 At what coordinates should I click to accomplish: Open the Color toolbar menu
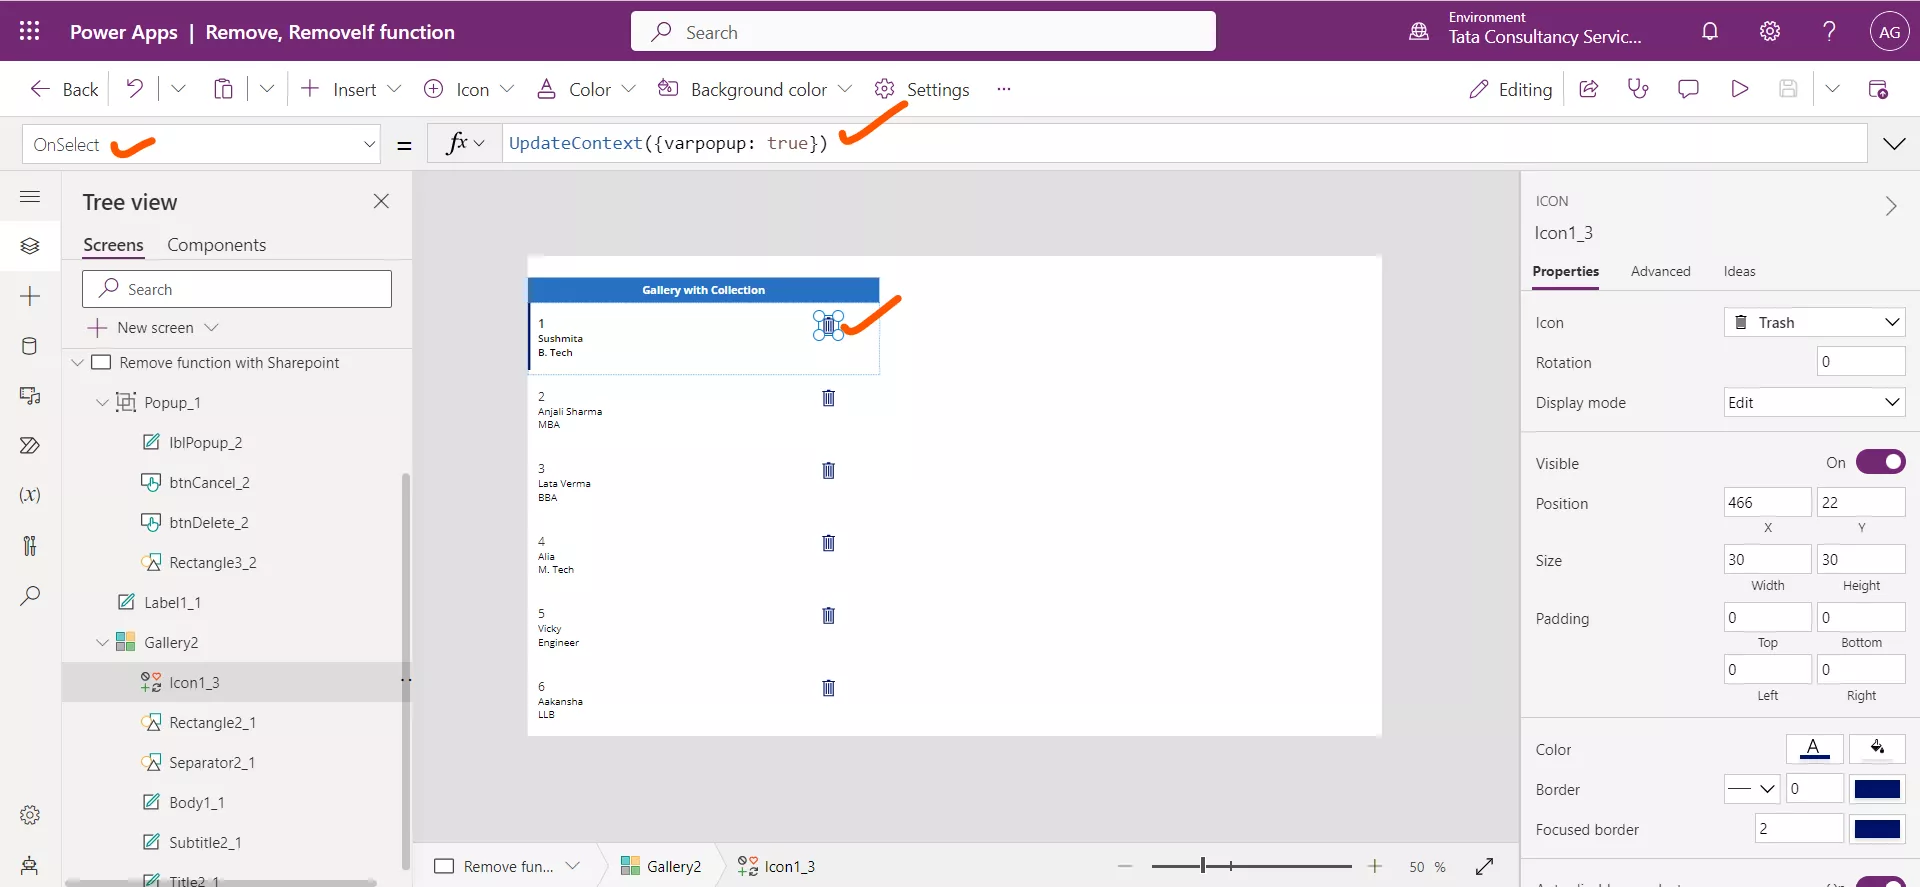[586, 89]
